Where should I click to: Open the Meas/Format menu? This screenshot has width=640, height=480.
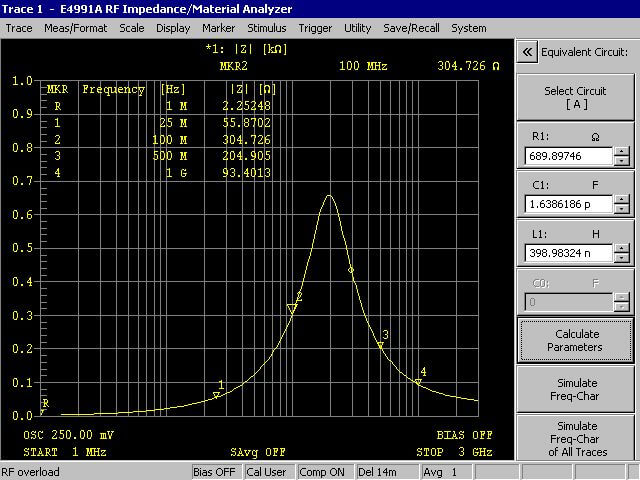[76, 28]
